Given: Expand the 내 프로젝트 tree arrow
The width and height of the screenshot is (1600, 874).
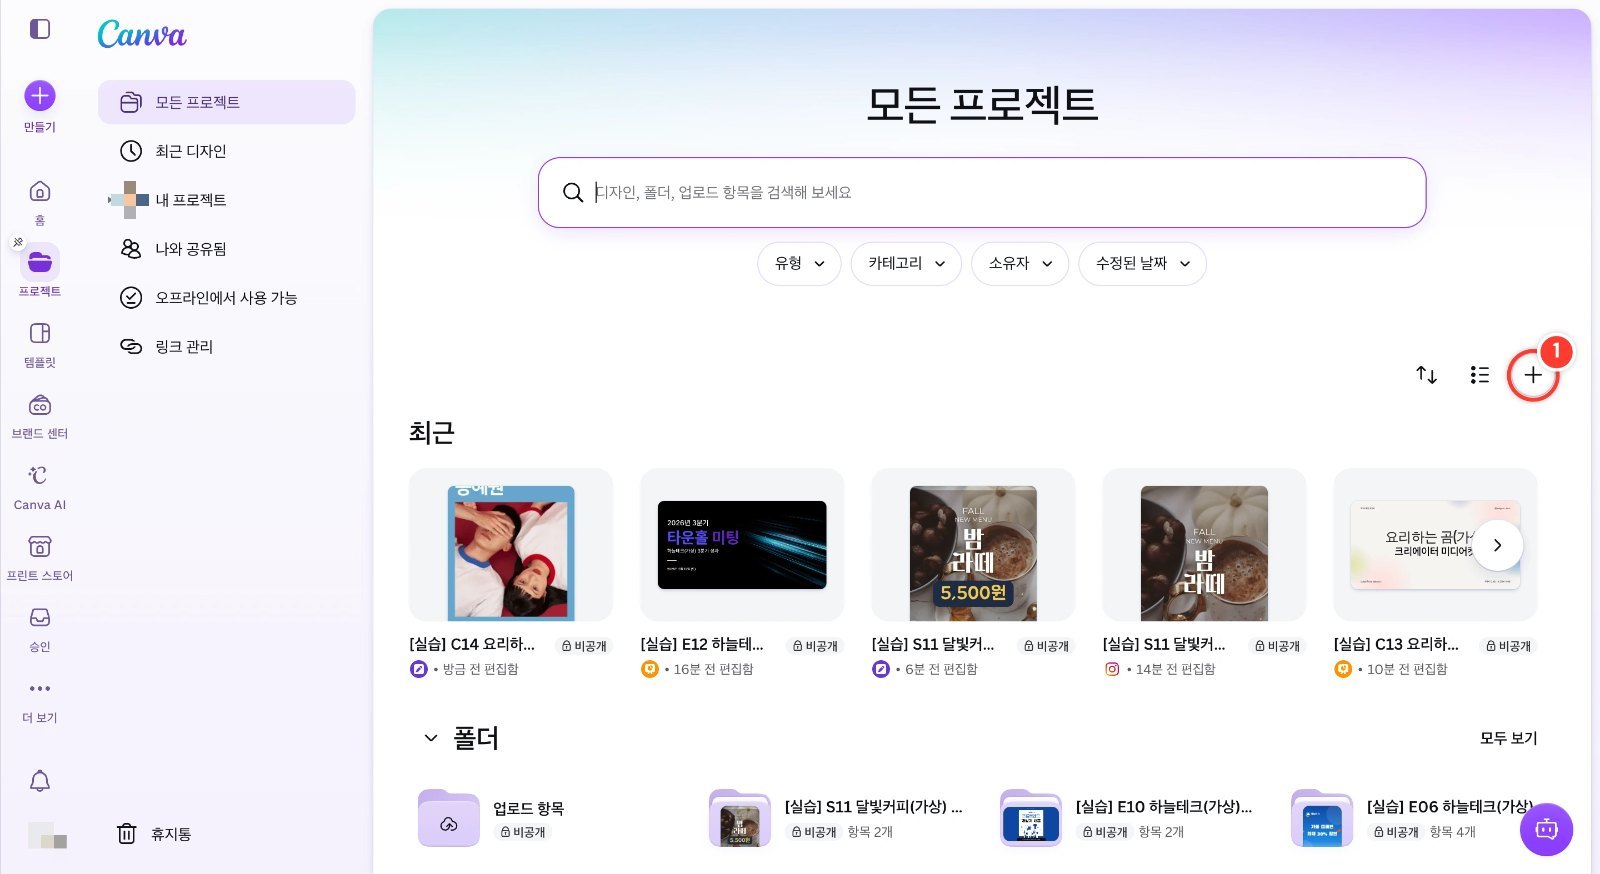Looking at the screenshot, I should (110, 200).
